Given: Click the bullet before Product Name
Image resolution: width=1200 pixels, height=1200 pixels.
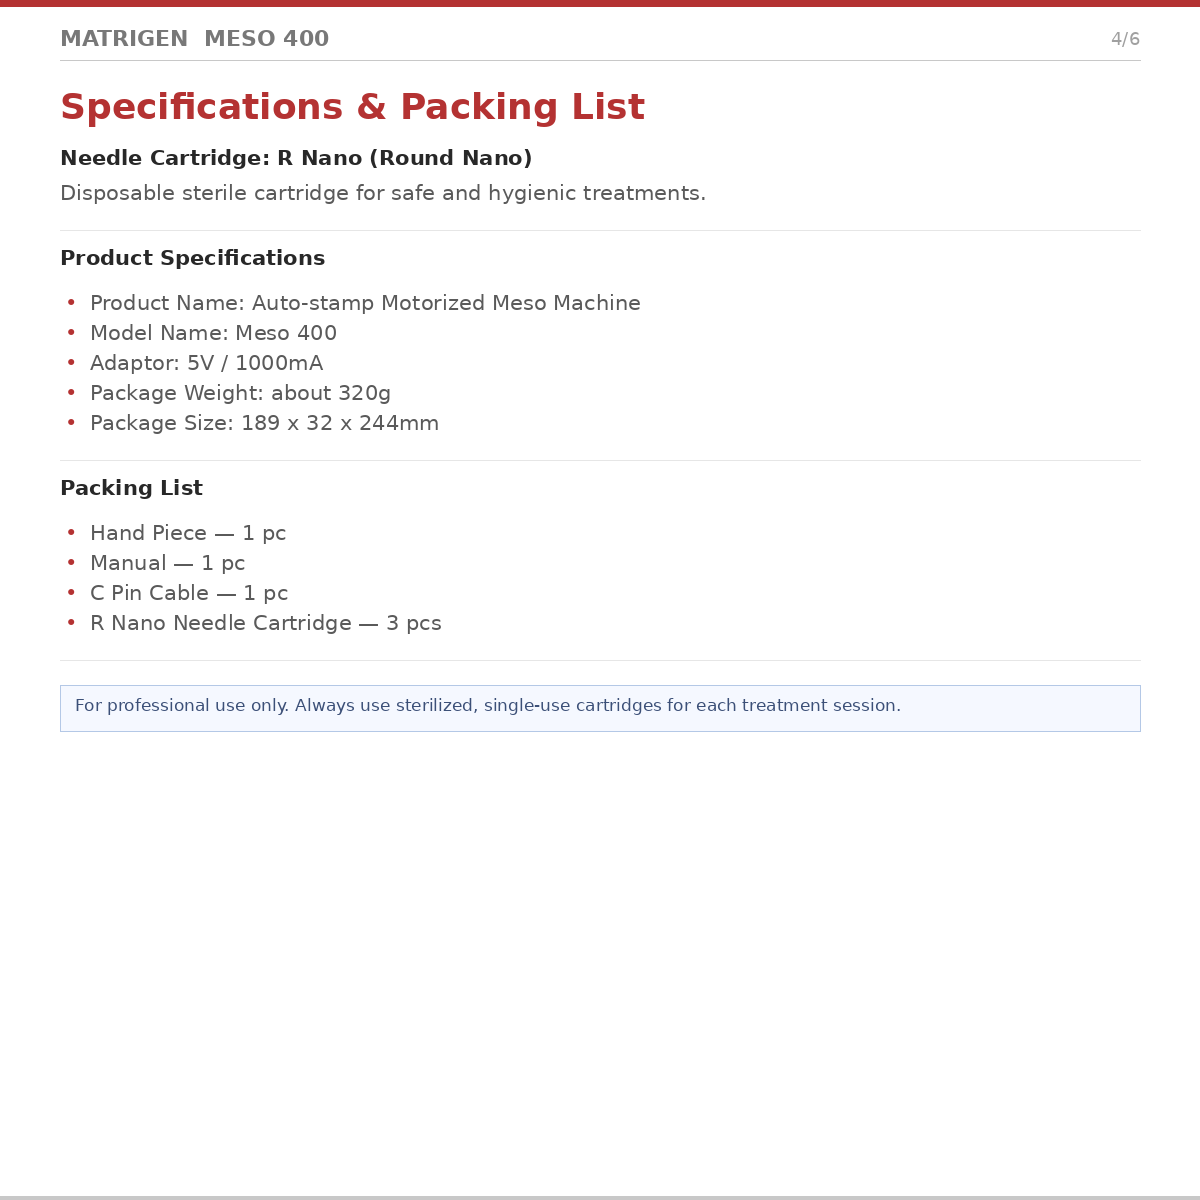Looking at the screenshot, I should tap(71, 303).
